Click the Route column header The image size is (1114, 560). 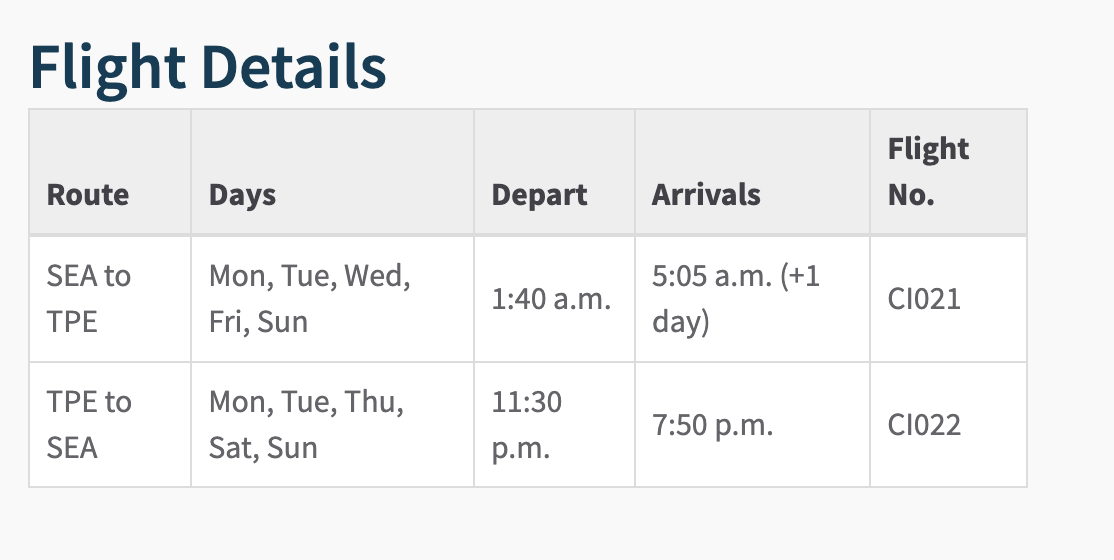pyautogui.click(x=88, y=194)
